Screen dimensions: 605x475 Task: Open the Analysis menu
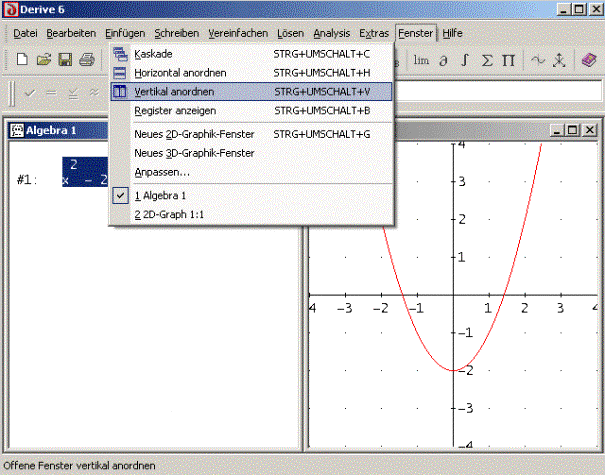point(331,34)
